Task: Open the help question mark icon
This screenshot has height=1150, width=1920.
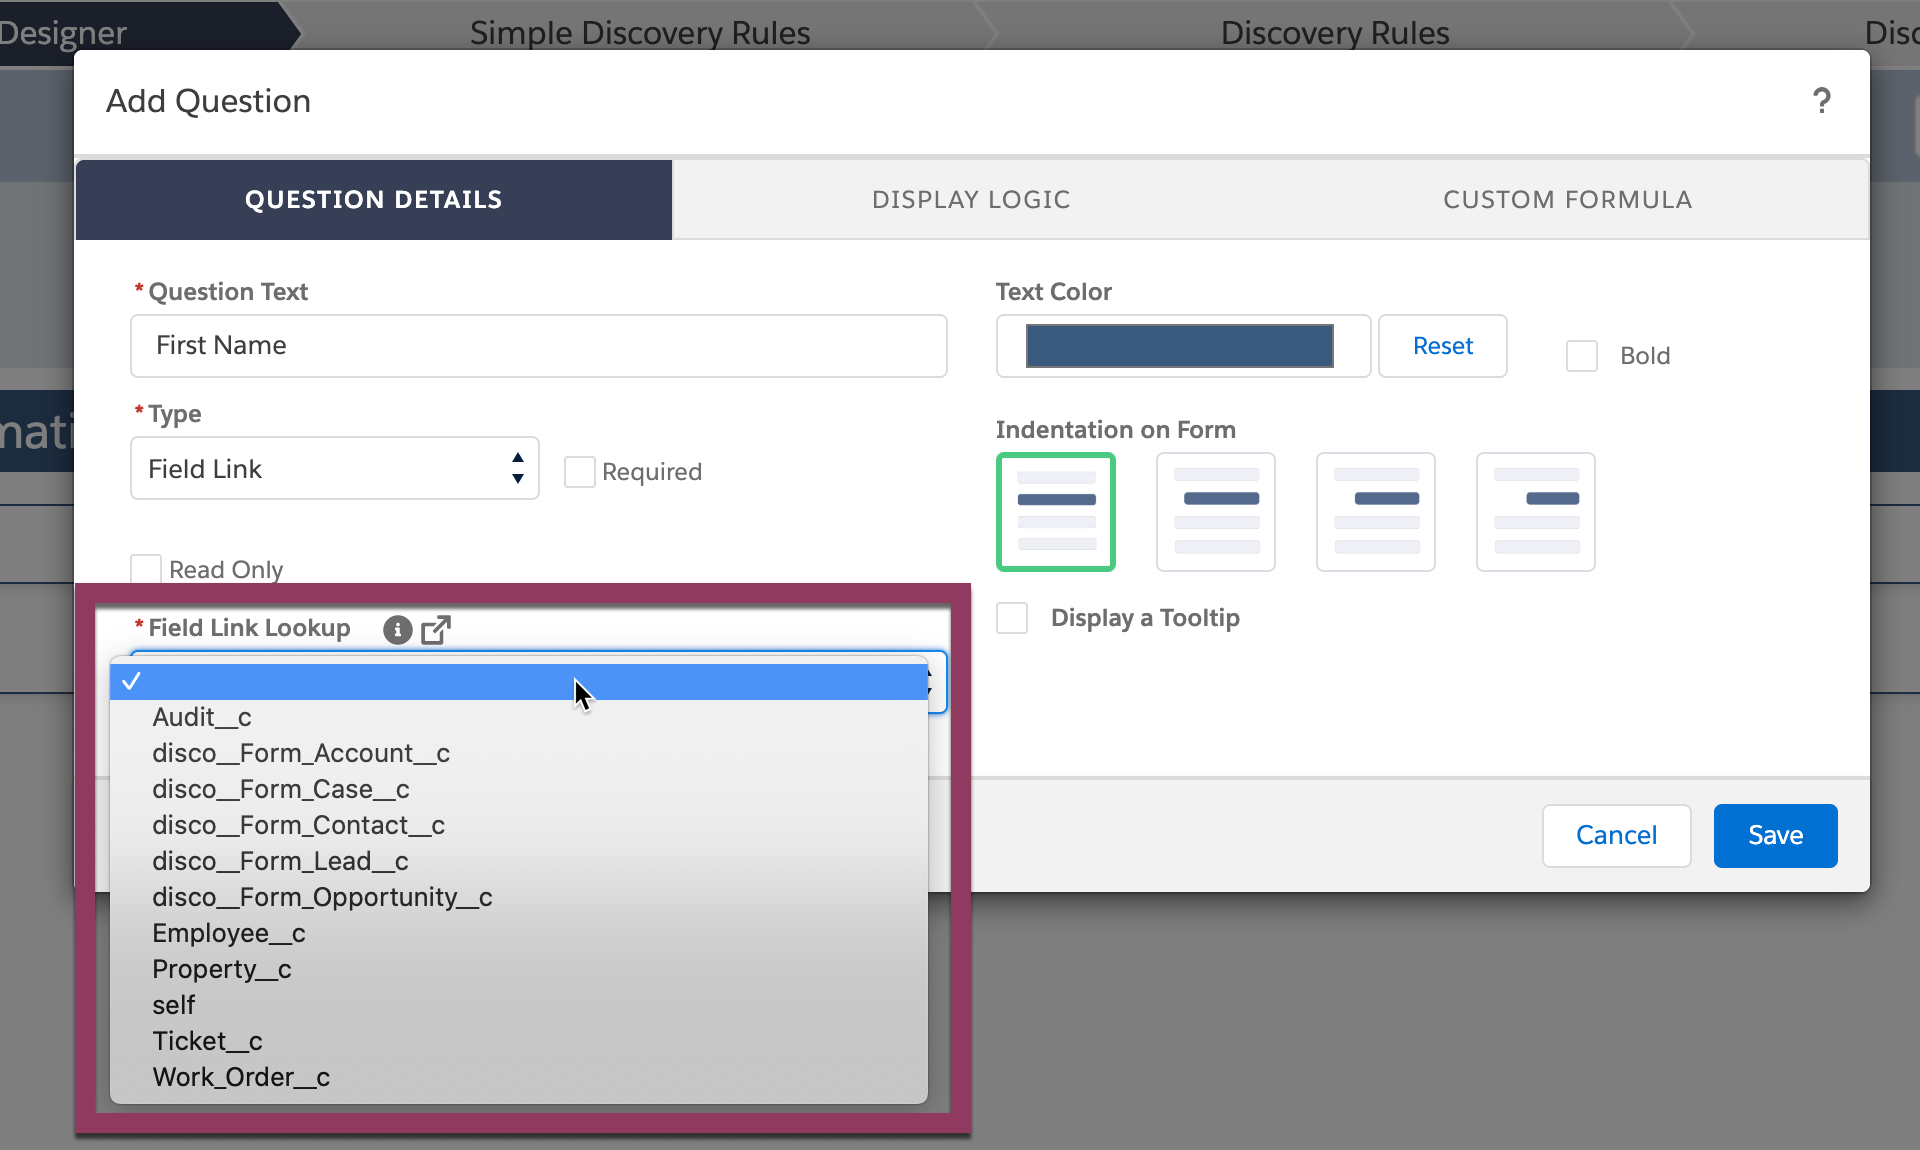Action: (x=1822, y=101)
